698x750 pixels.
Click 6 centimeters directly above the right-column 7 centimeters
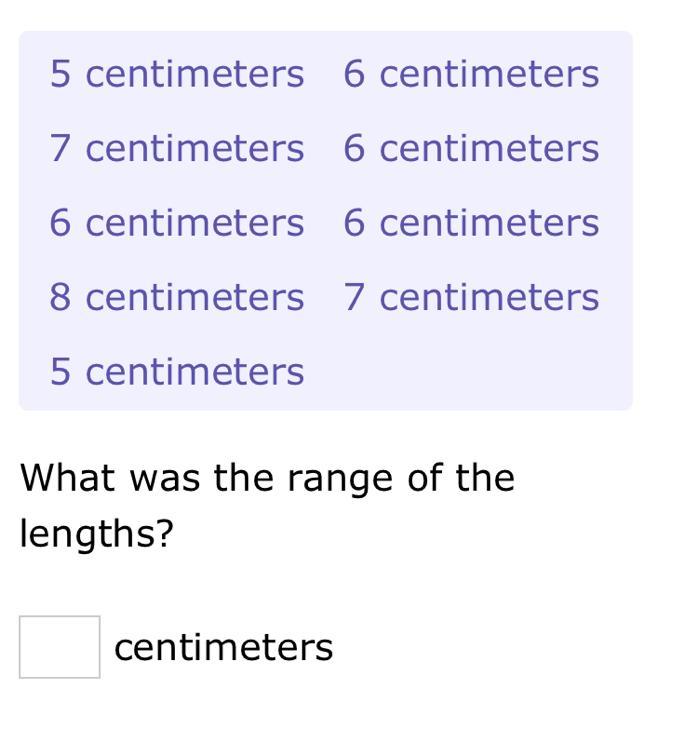[471, 222]
